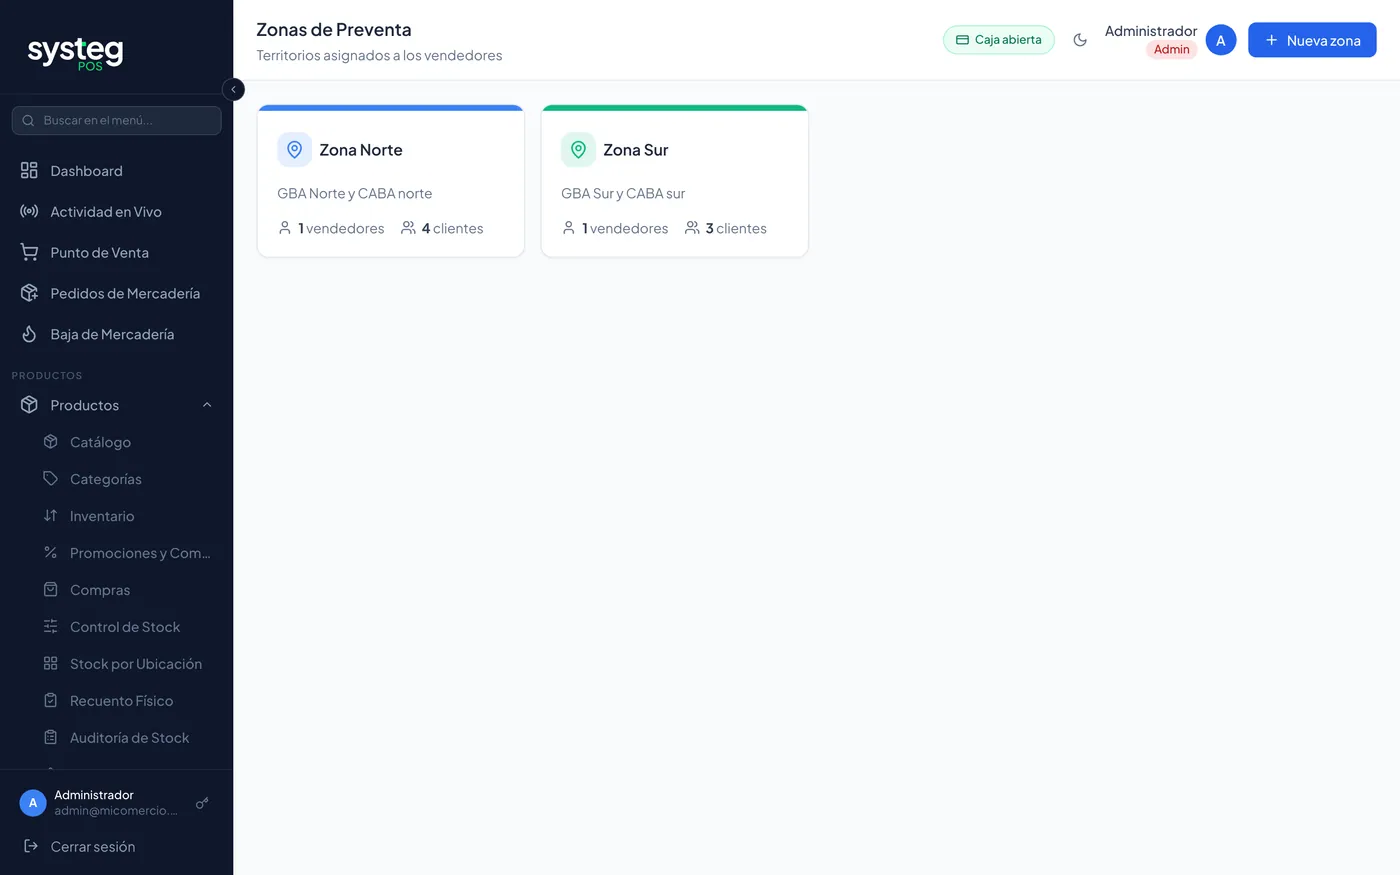Click the GBA Norte y CABA norte description

click(x=355, y=194)
